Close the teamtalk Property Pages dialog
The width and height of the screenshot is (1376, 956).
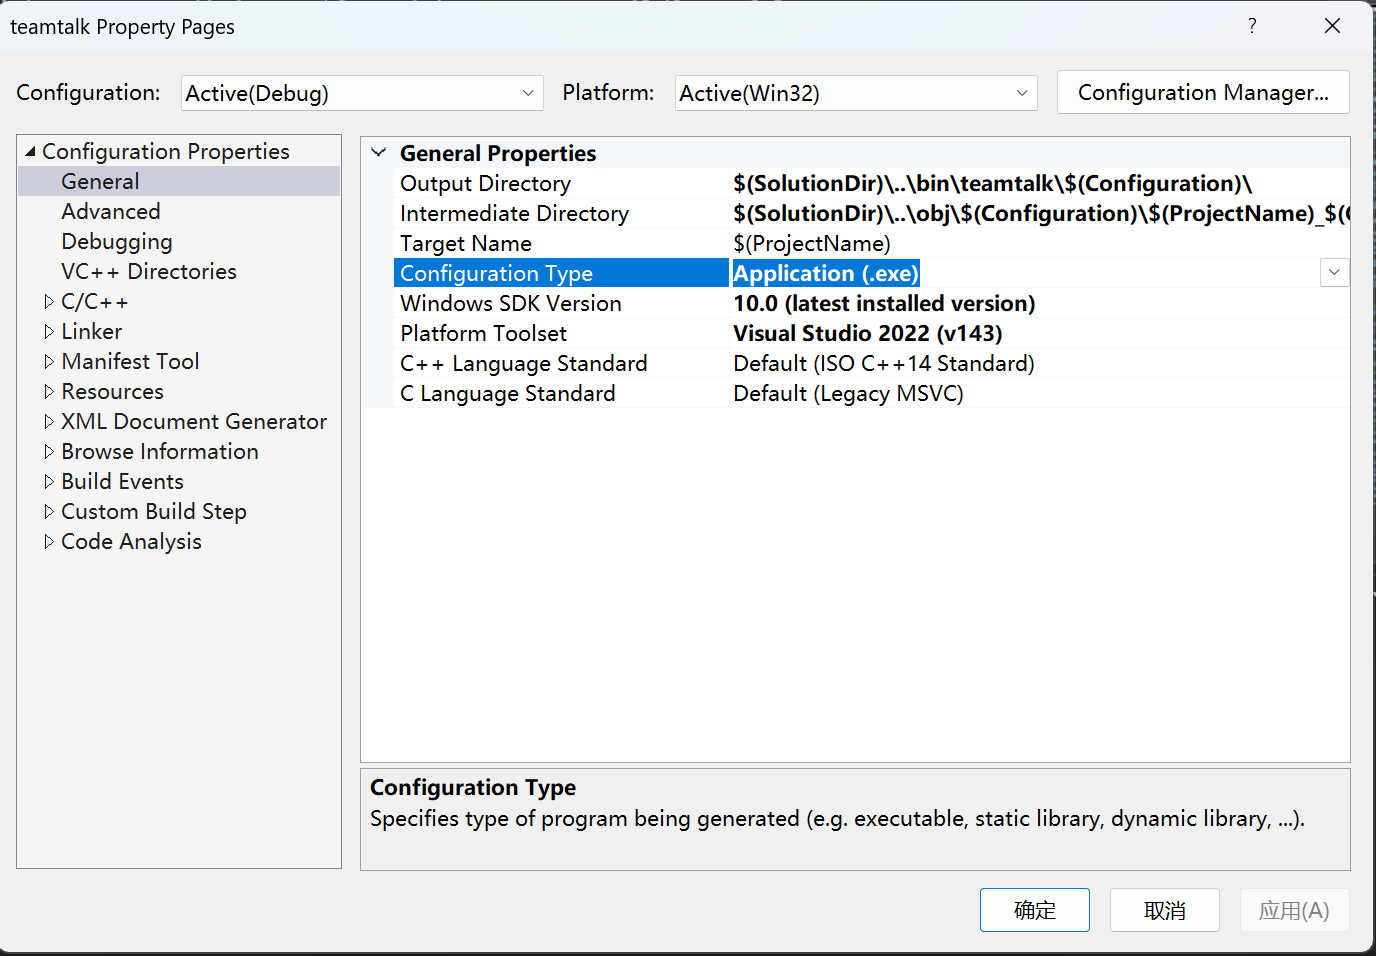coord(1332,26)
